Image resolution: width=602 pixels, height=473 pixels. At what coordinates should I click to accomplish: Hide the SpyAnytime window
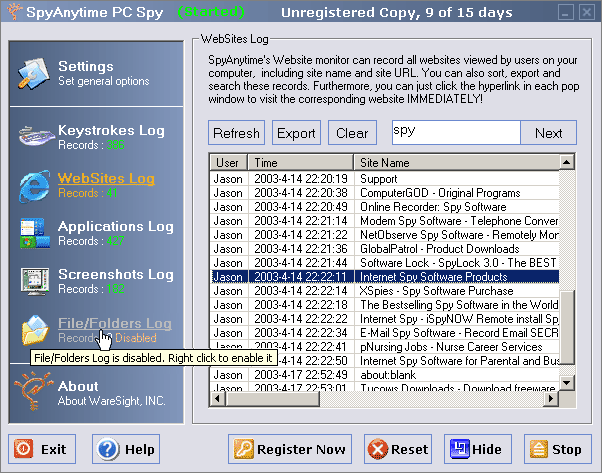point(478,449)
